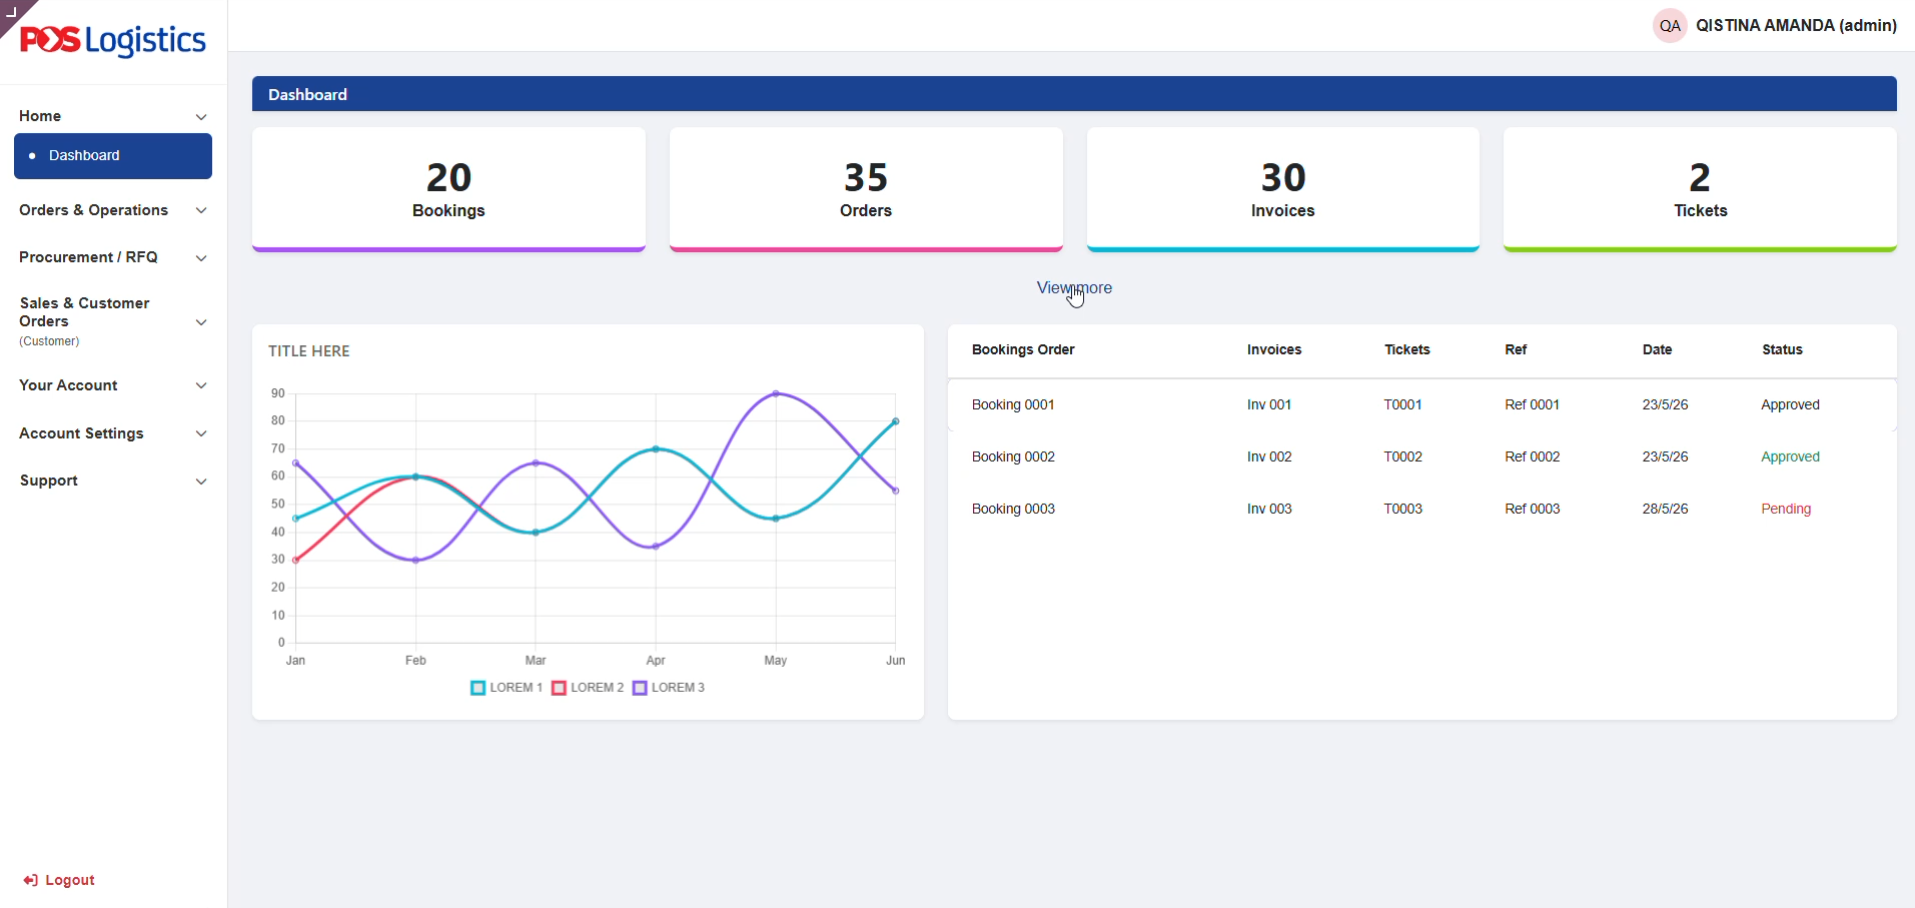Click invoice Inv 001
1915x908 pixels.
pyautogui.click(x=1269, y=405)
